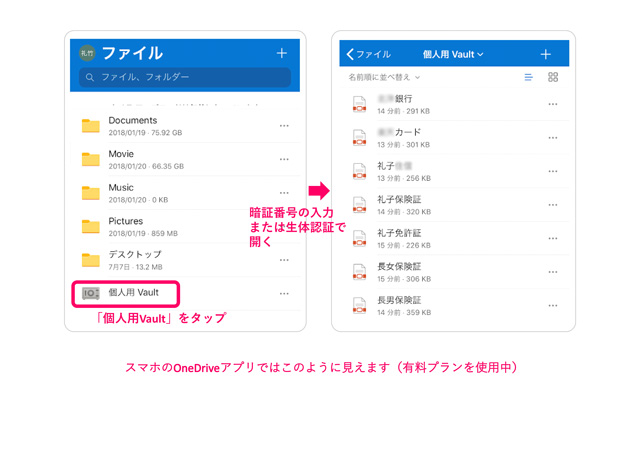
Task: Select the Pictures folder name
Action: (126, 221)
